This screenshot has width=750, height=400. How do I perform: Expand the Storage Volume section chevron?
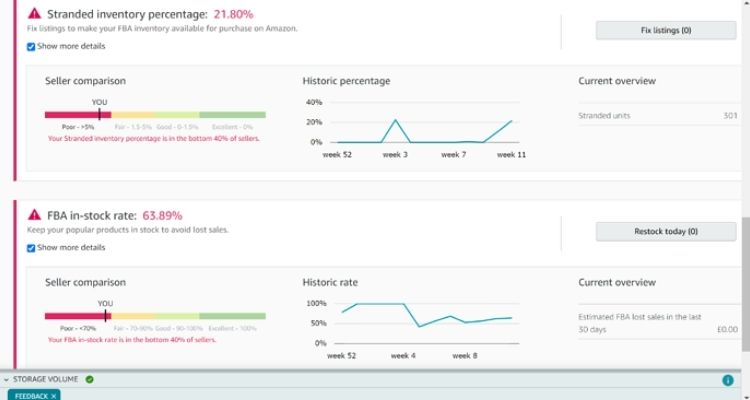7,380
